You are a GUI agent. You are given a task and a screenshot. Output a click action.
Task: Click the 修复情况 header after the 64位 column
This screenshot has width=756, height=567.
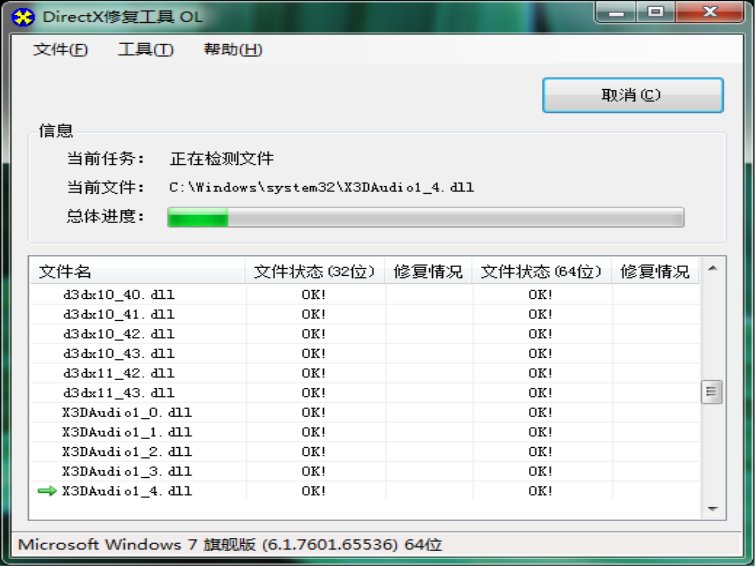[x=655, y=271]
